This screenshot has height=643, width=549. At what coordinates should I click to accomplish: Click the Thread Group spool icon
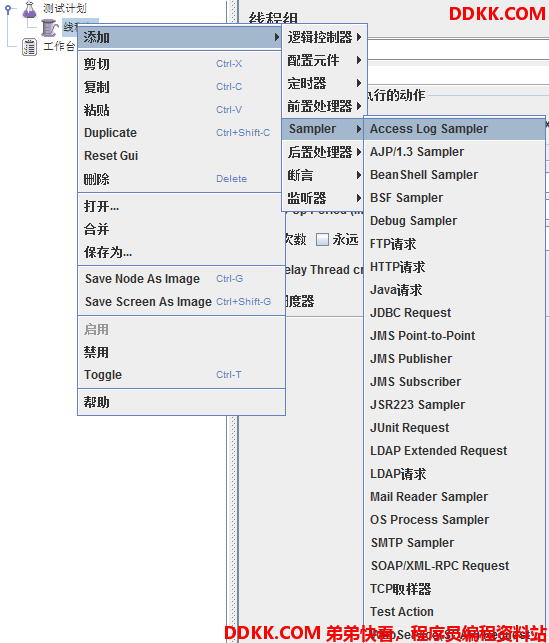click(50, 27)
